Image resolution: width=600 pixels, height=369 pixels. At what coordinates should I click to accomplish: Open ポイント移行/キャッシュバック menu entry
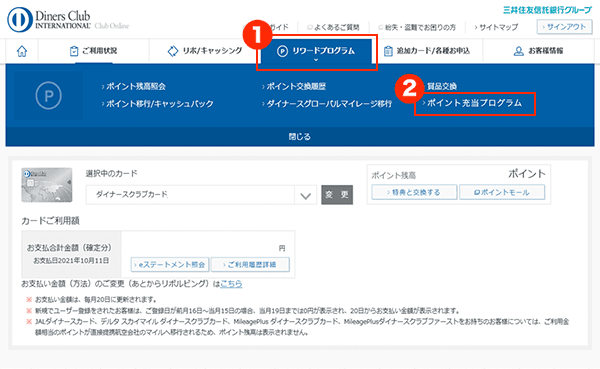[x=157, y=104]
